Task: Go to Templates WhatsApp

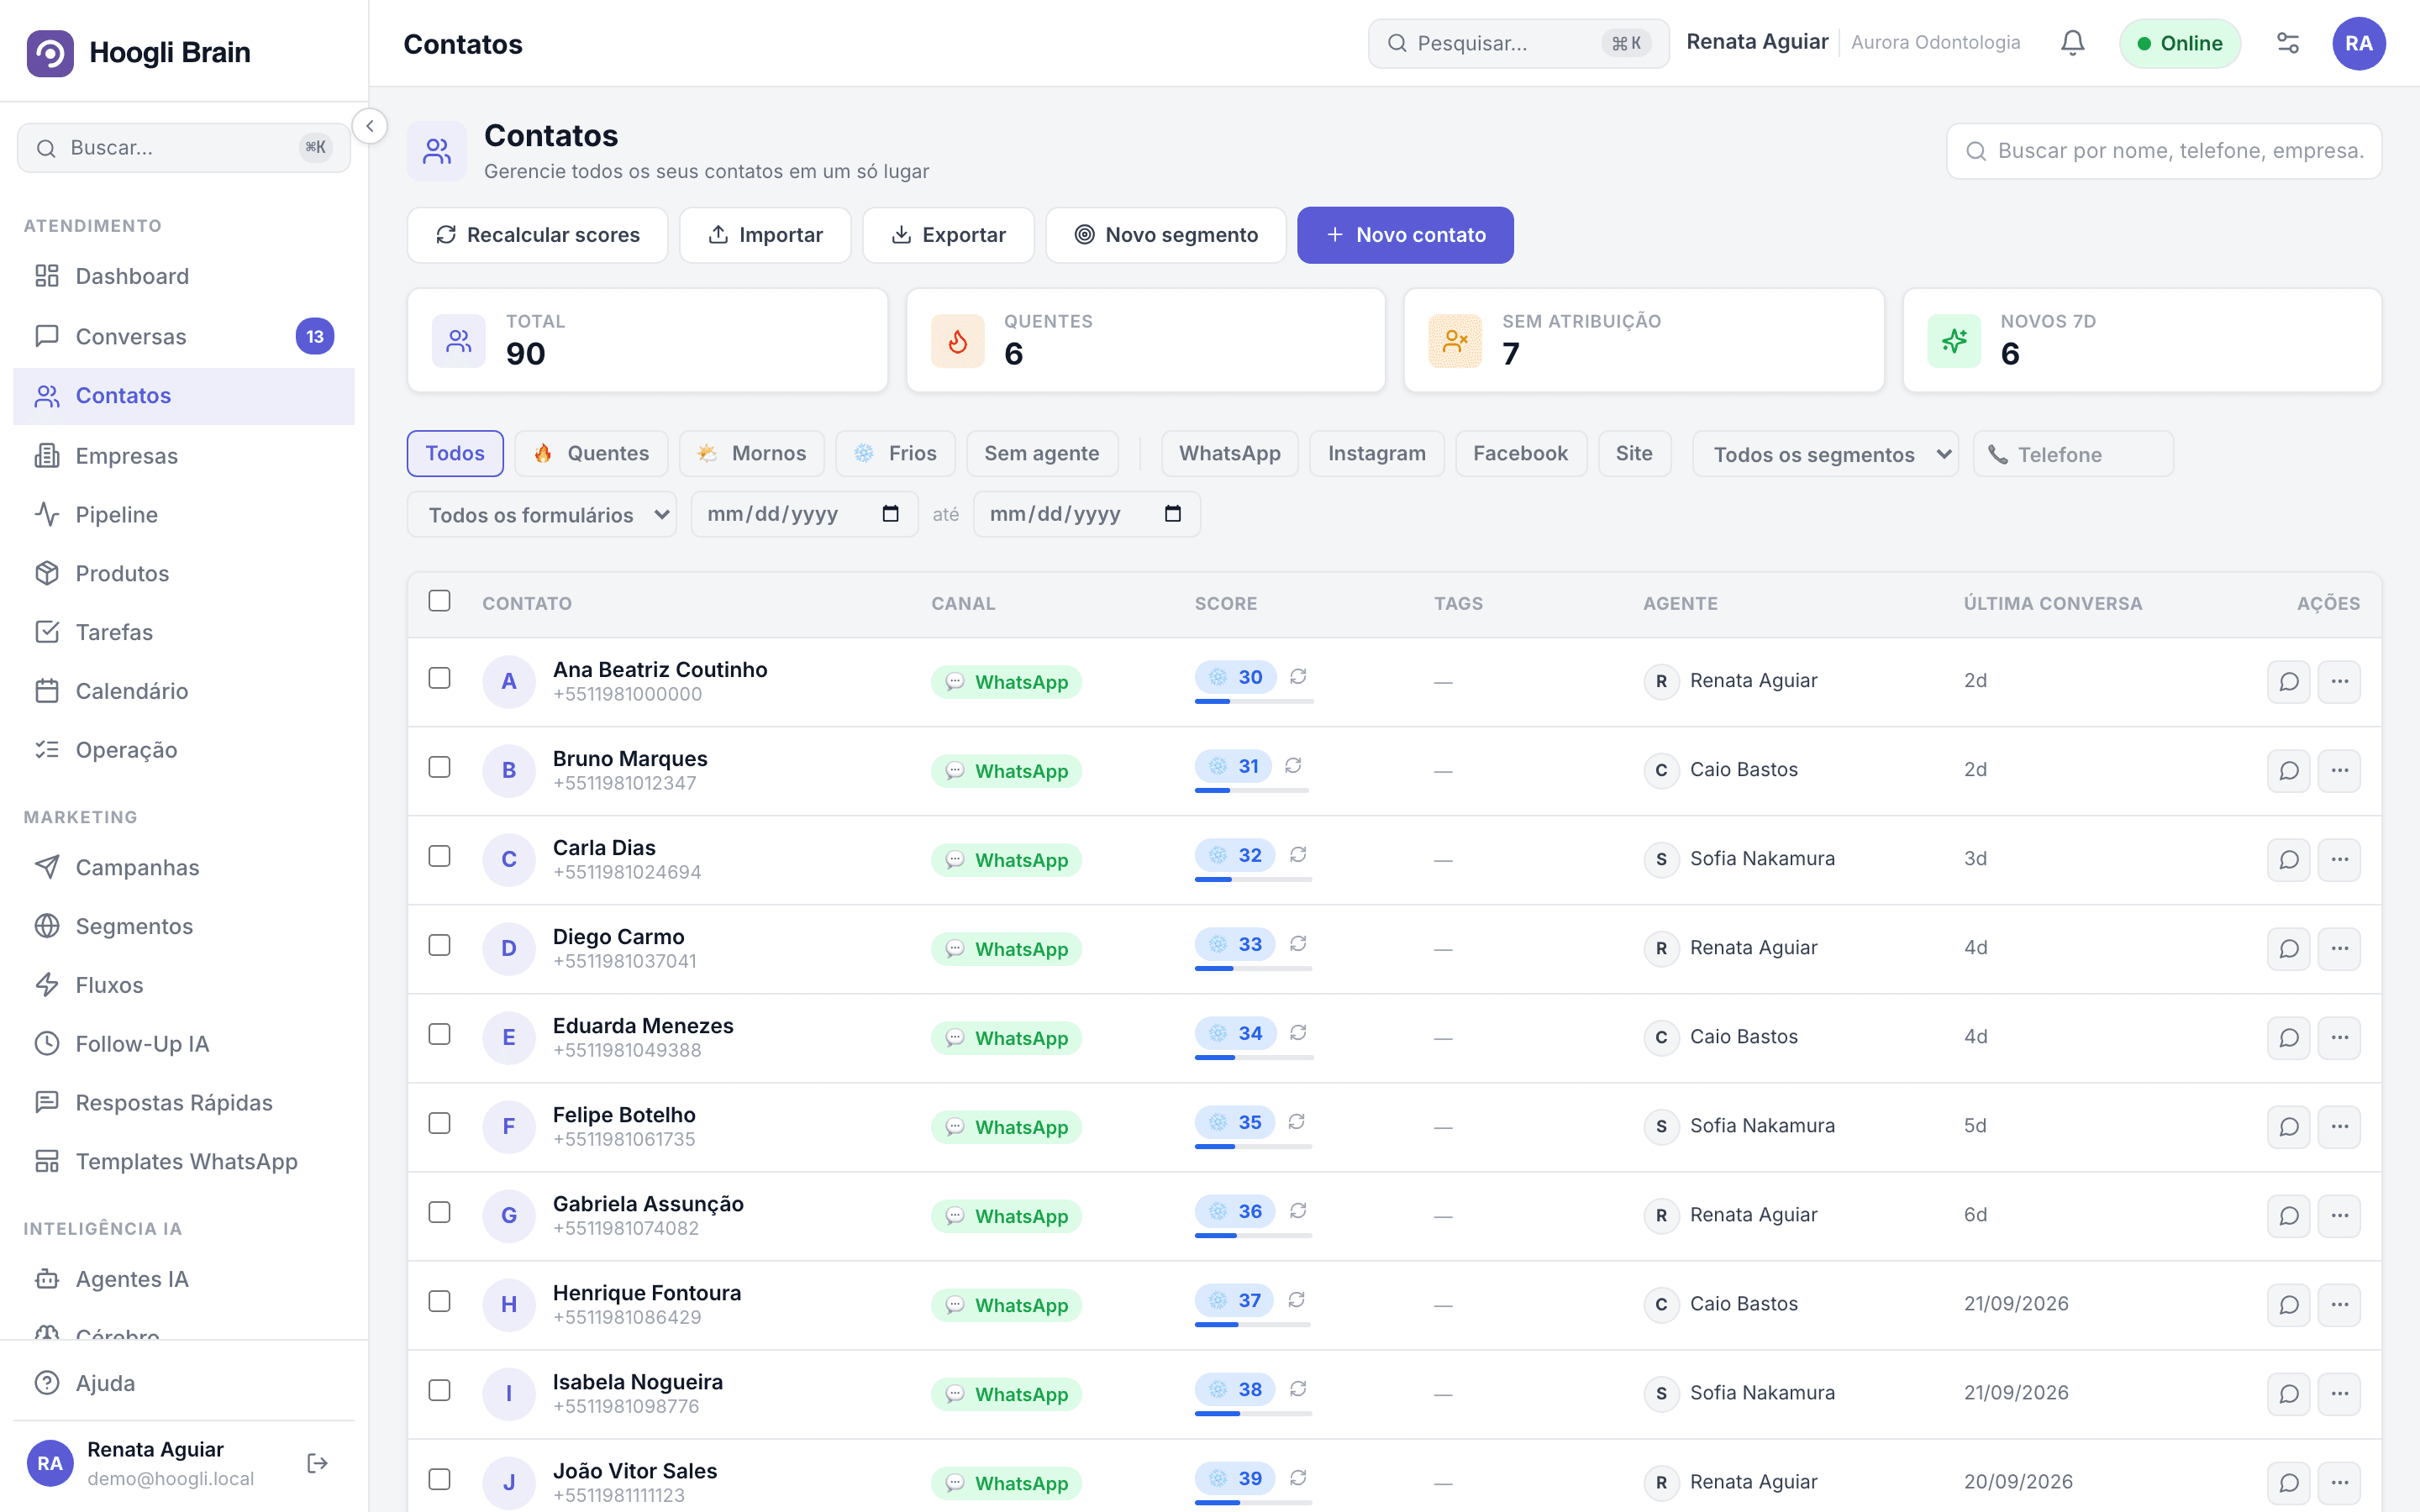Action: coord(184,1161)
